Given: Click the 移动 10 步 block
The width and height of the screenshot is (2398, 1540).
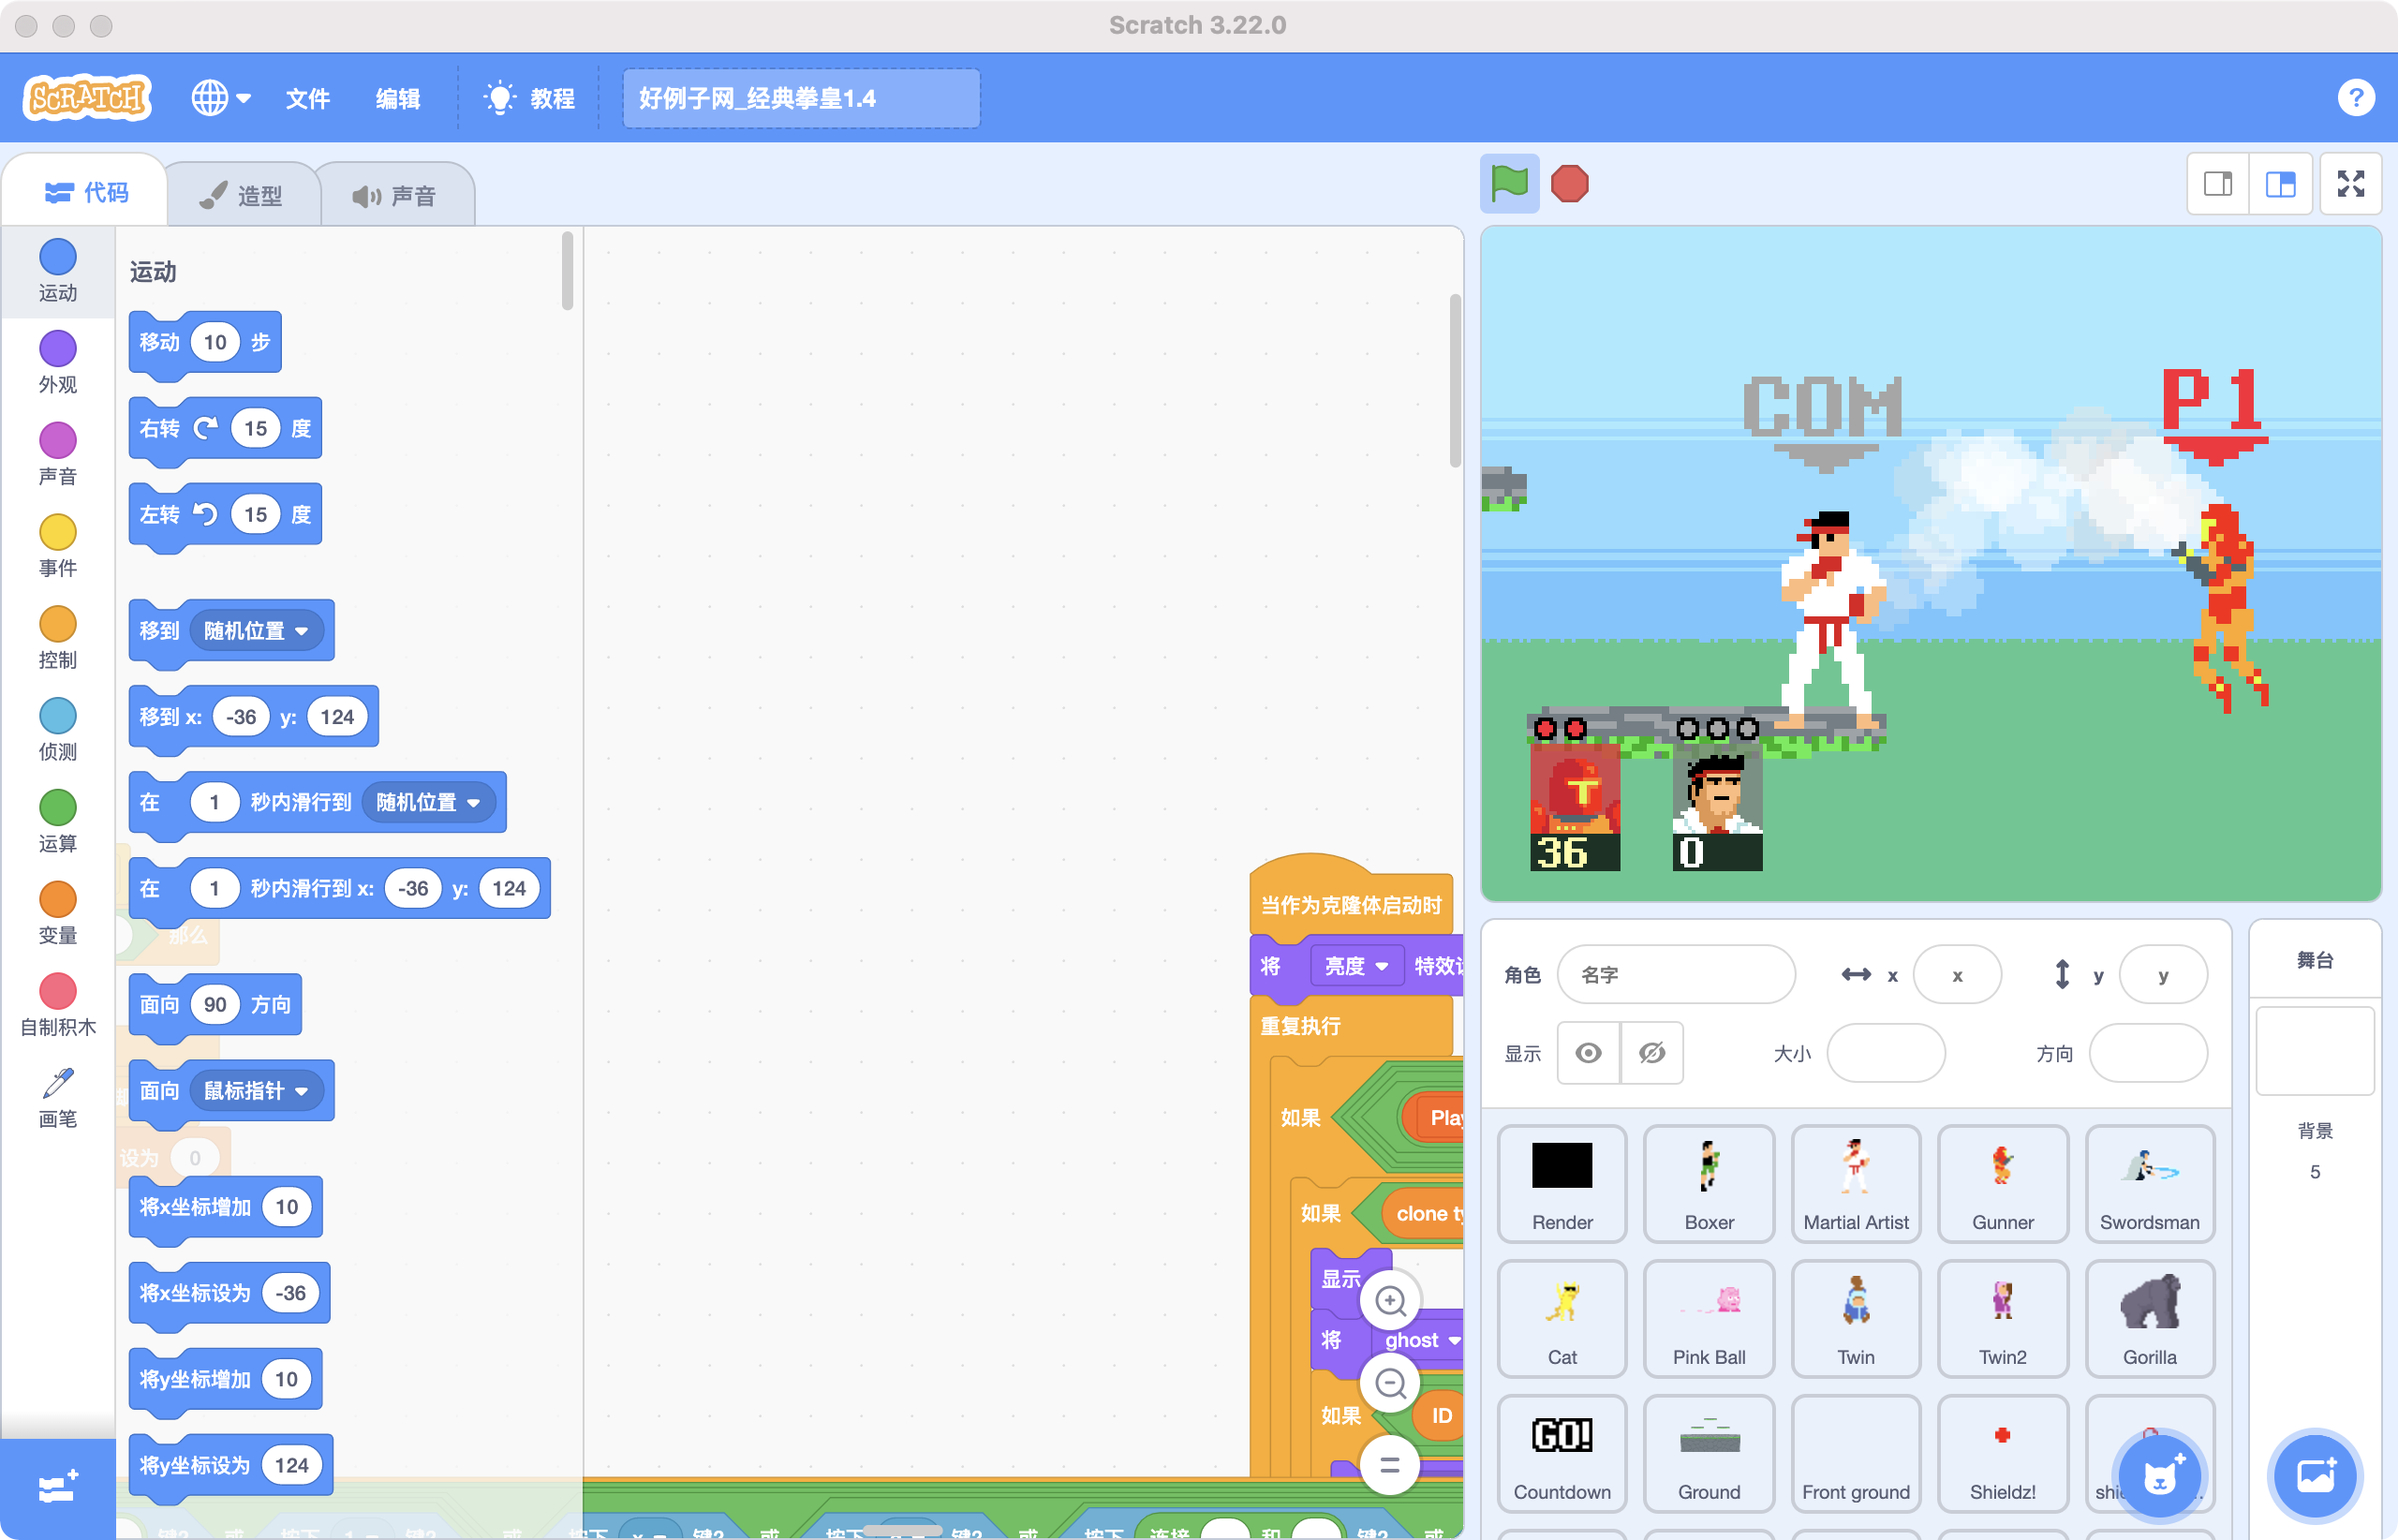Looking at the screenshot, I should (x=205, y=343).
